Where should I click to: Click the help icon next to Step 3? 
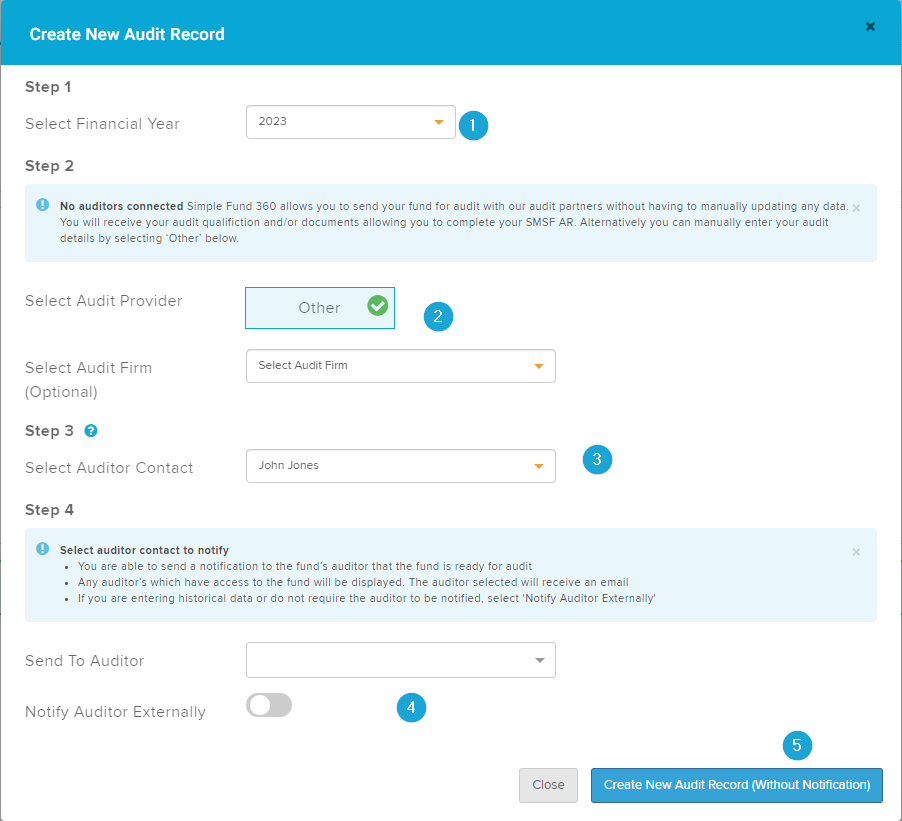91,431
